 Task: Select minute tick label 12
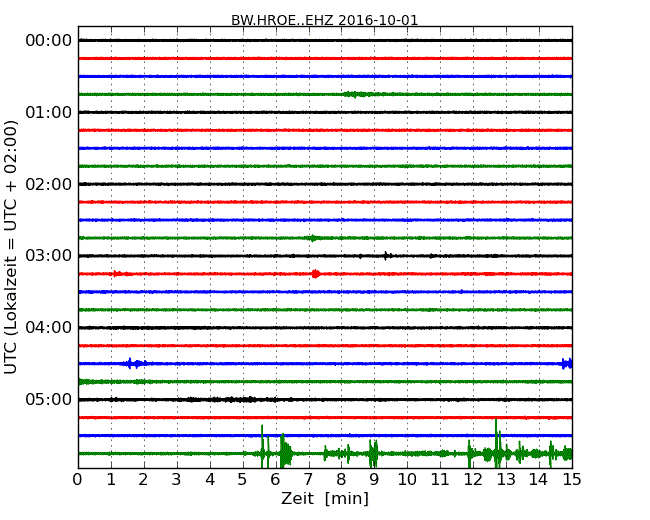pos(473,480)
